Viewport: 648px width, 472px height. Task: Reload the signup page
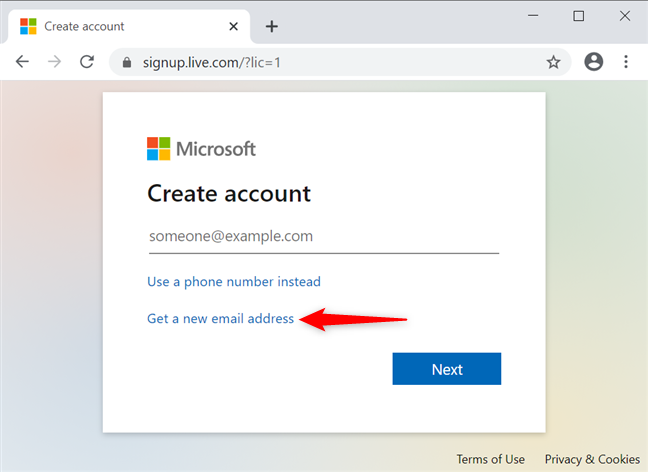[x=87, y=62]
